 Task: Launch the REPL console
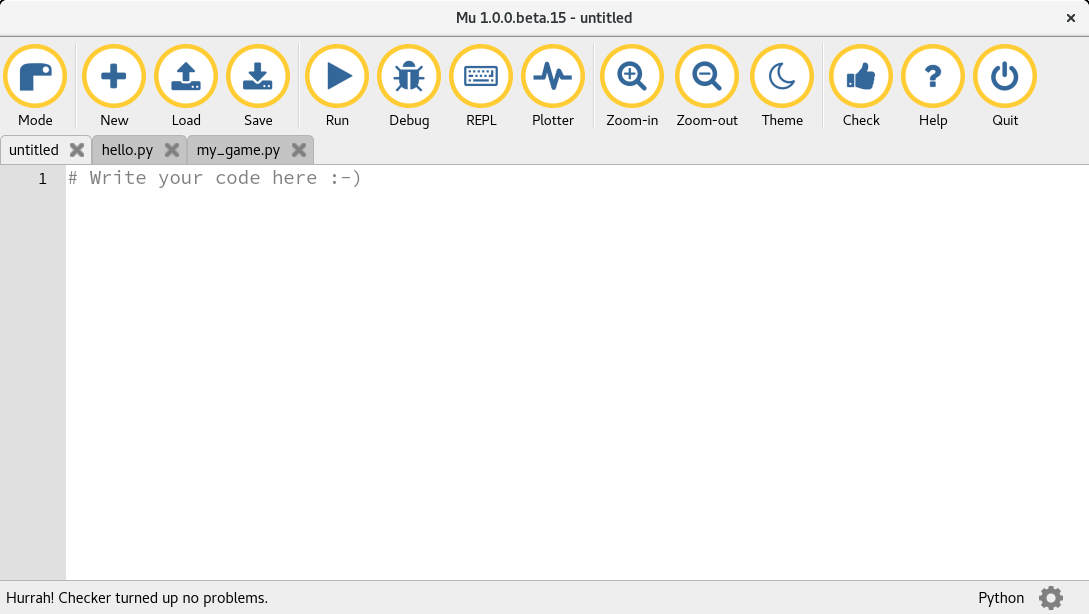tap(481, 77)
